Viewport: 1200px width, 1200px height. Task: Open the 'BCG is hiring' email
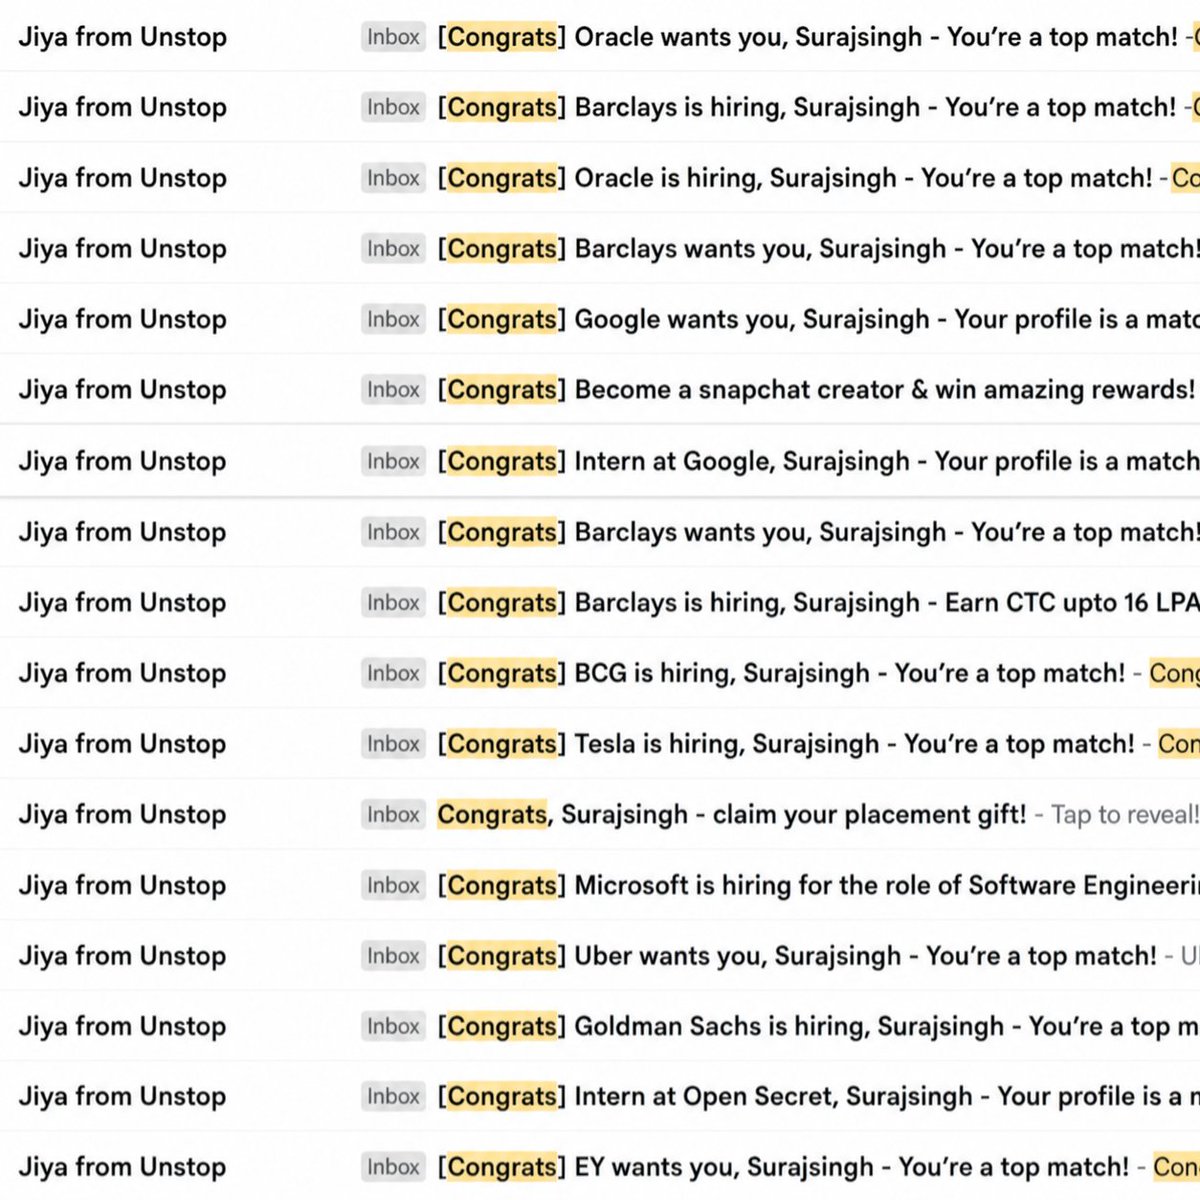600,673
